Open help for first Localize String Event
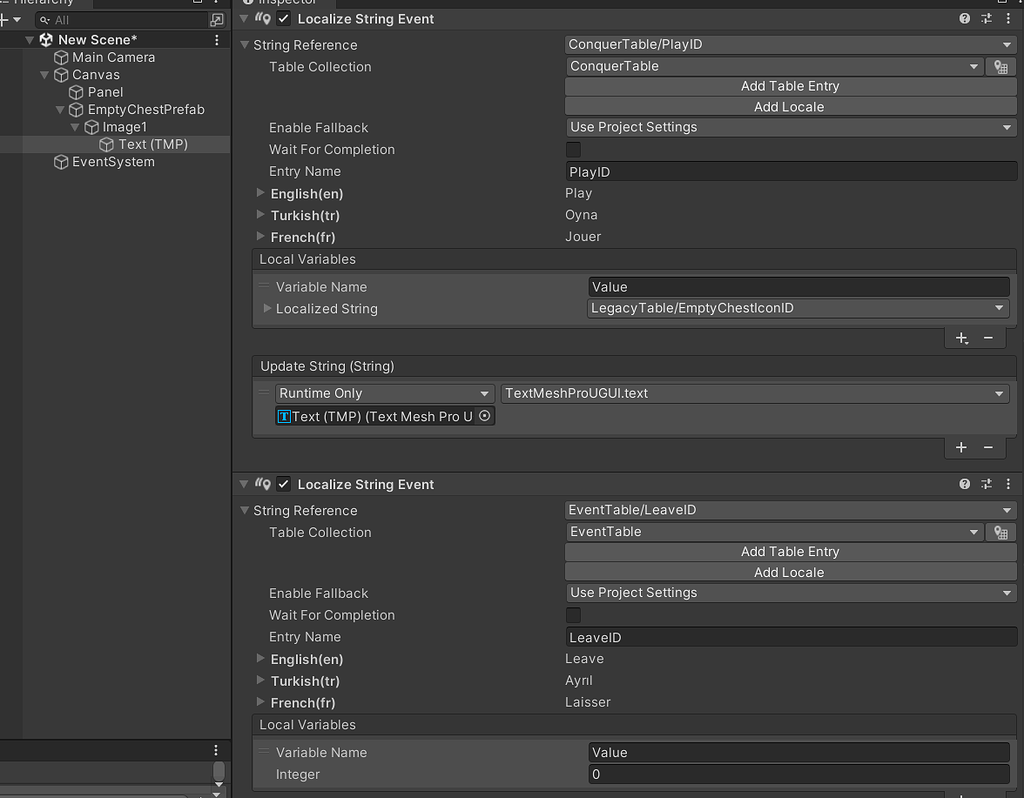 pos(965,19)
